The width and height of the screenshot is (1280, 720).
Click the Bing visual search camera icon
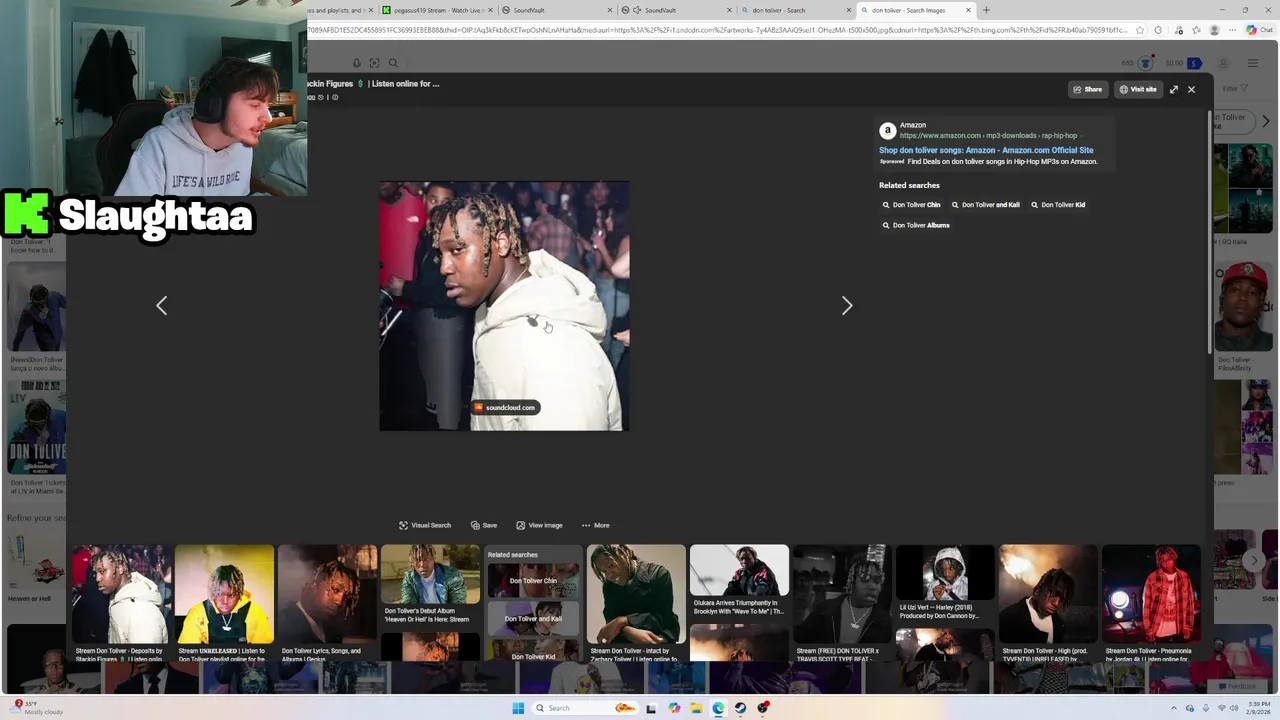click(374, 63)
